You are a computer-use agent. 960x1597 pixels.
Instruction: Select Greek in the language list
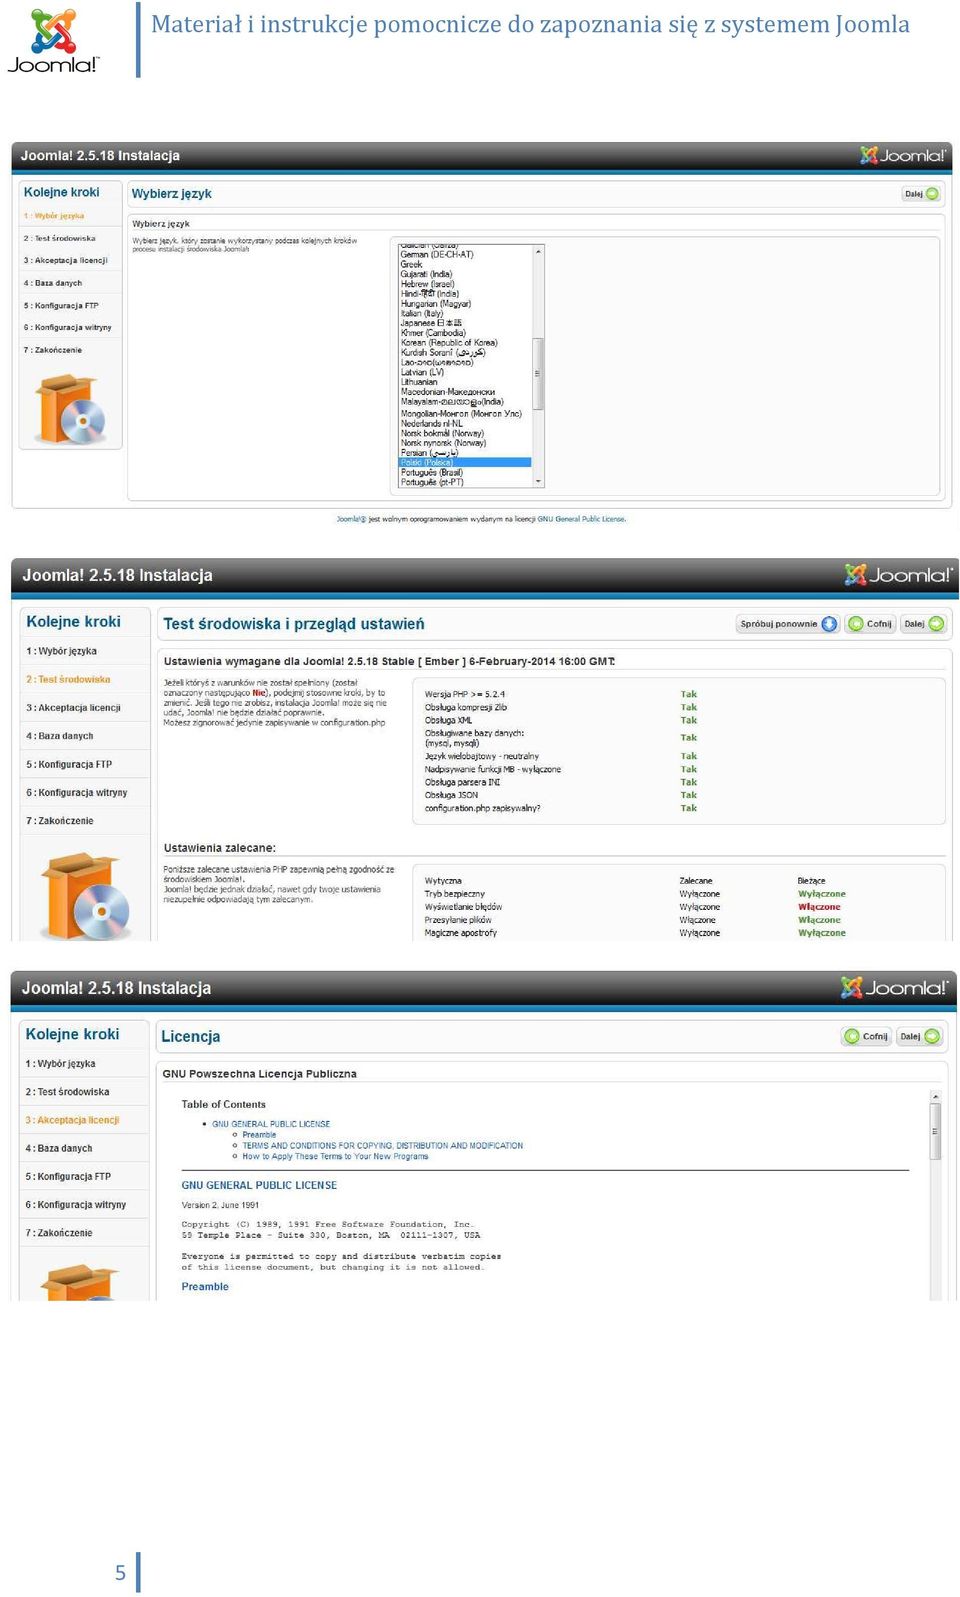[x=412, y=265]
